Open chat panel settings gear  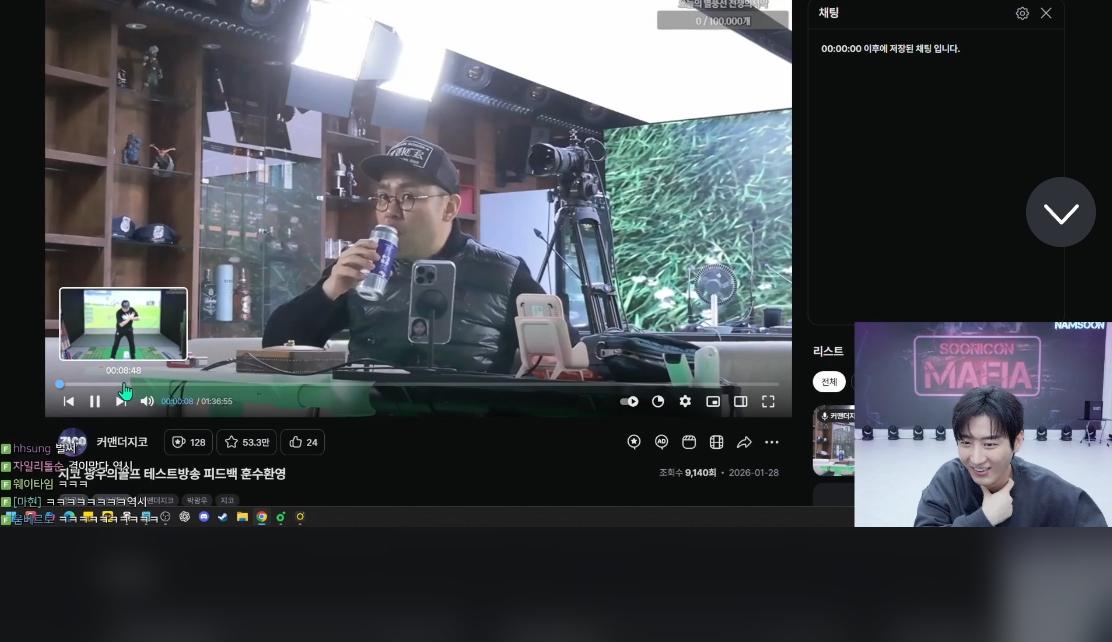(1022, 13)
